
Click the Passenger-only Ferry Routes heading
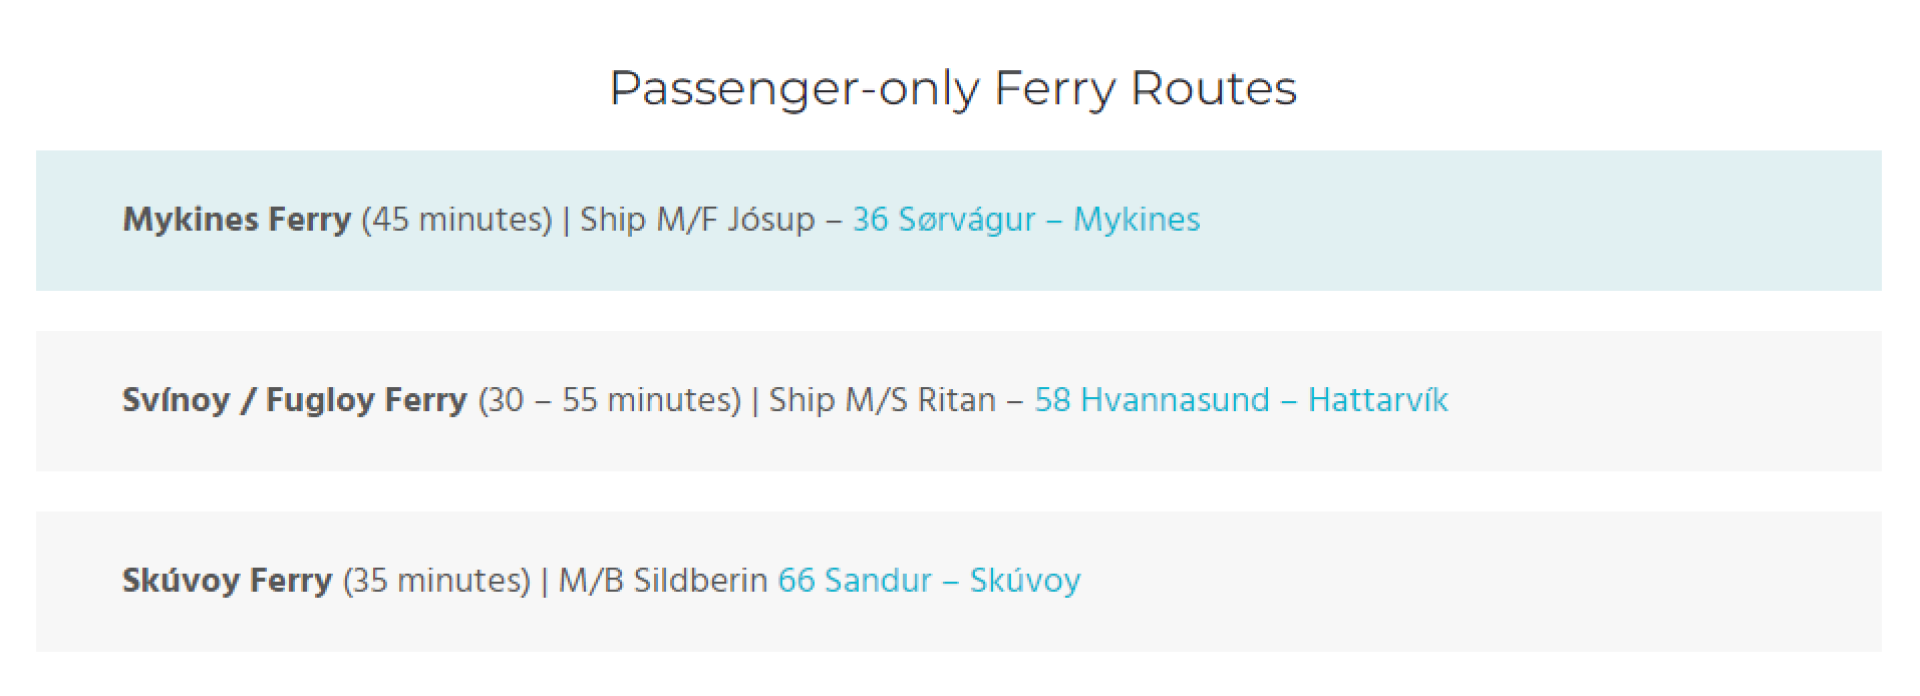coord(953,89)
